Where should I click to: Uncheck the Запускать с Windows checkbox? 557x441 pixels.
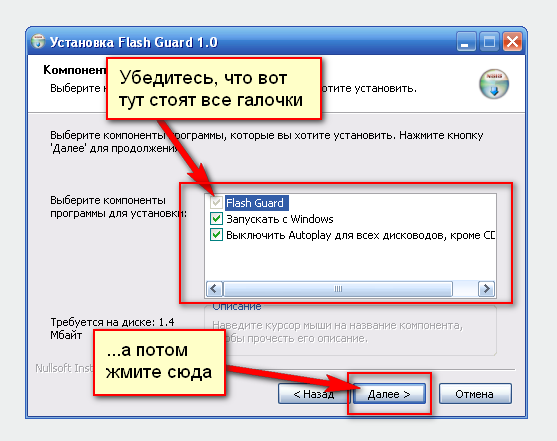click(216, 219)
